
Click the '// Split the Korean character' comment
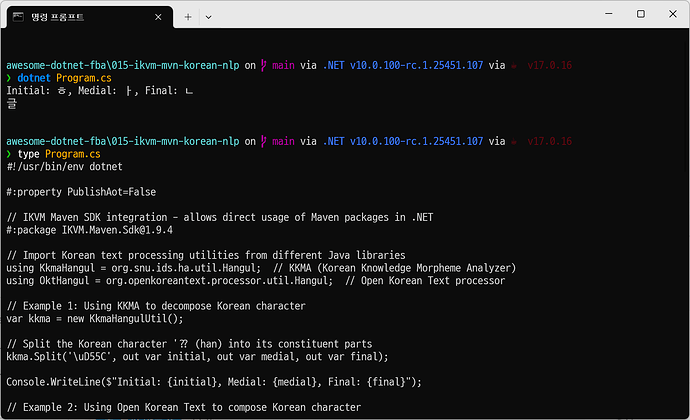[189, 344]
